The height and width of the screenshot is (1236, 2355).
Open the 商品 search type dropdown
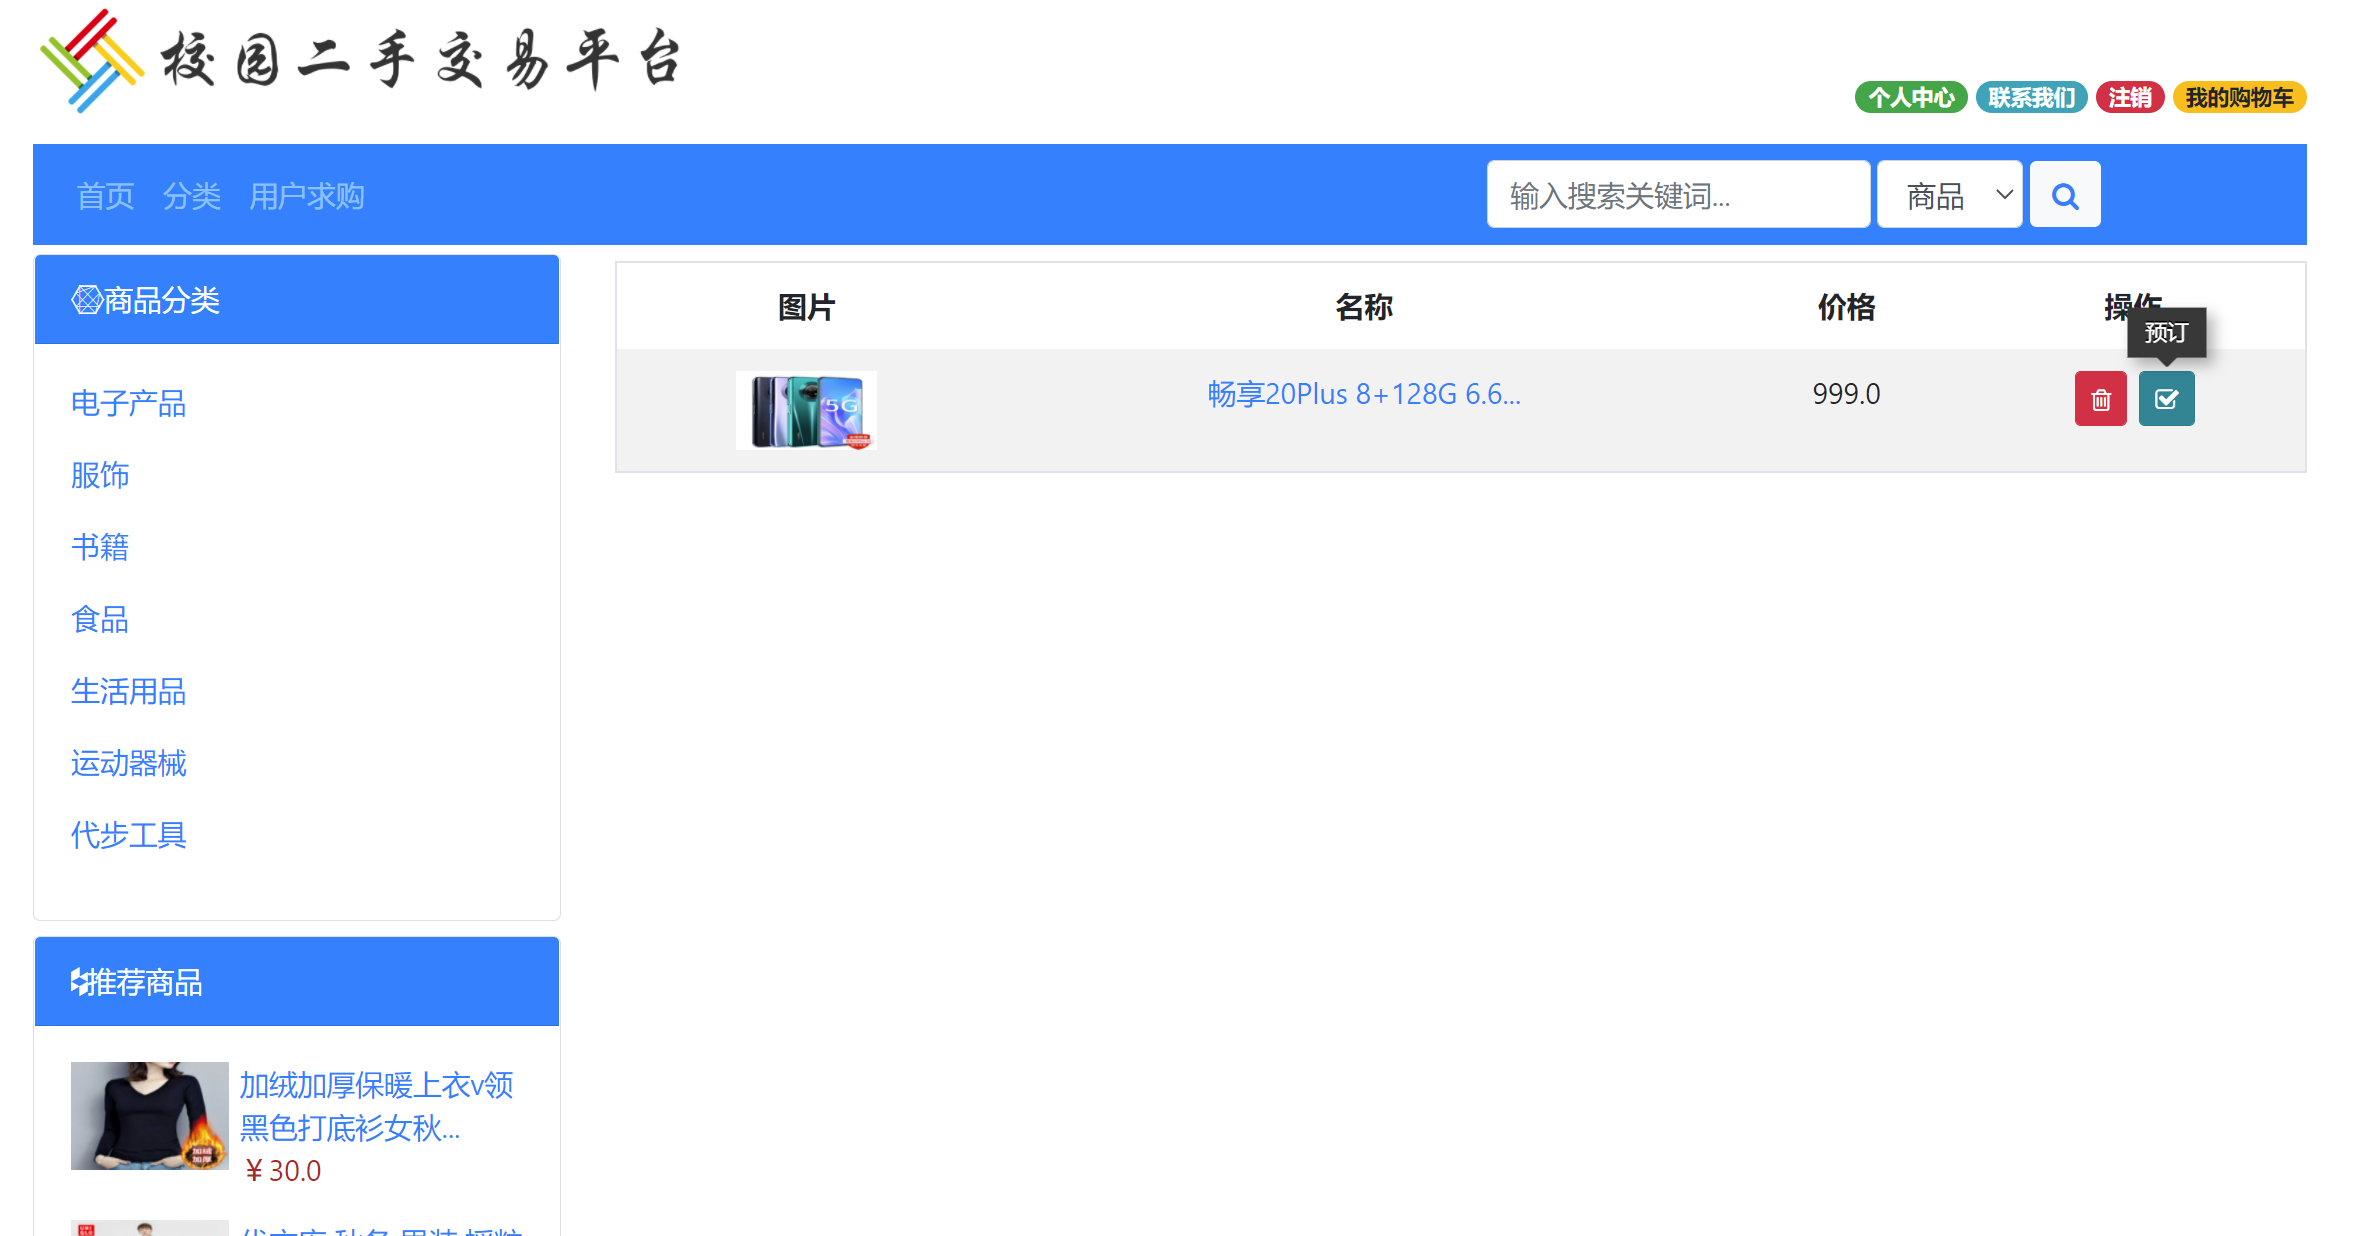[1949, 195]
